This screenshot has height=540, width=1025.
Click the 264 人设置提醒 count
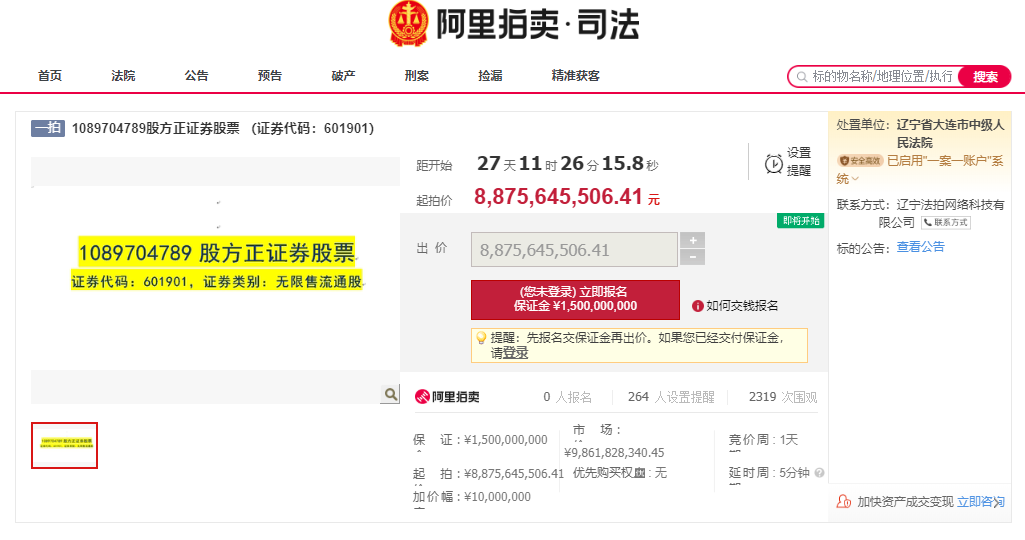671,397
